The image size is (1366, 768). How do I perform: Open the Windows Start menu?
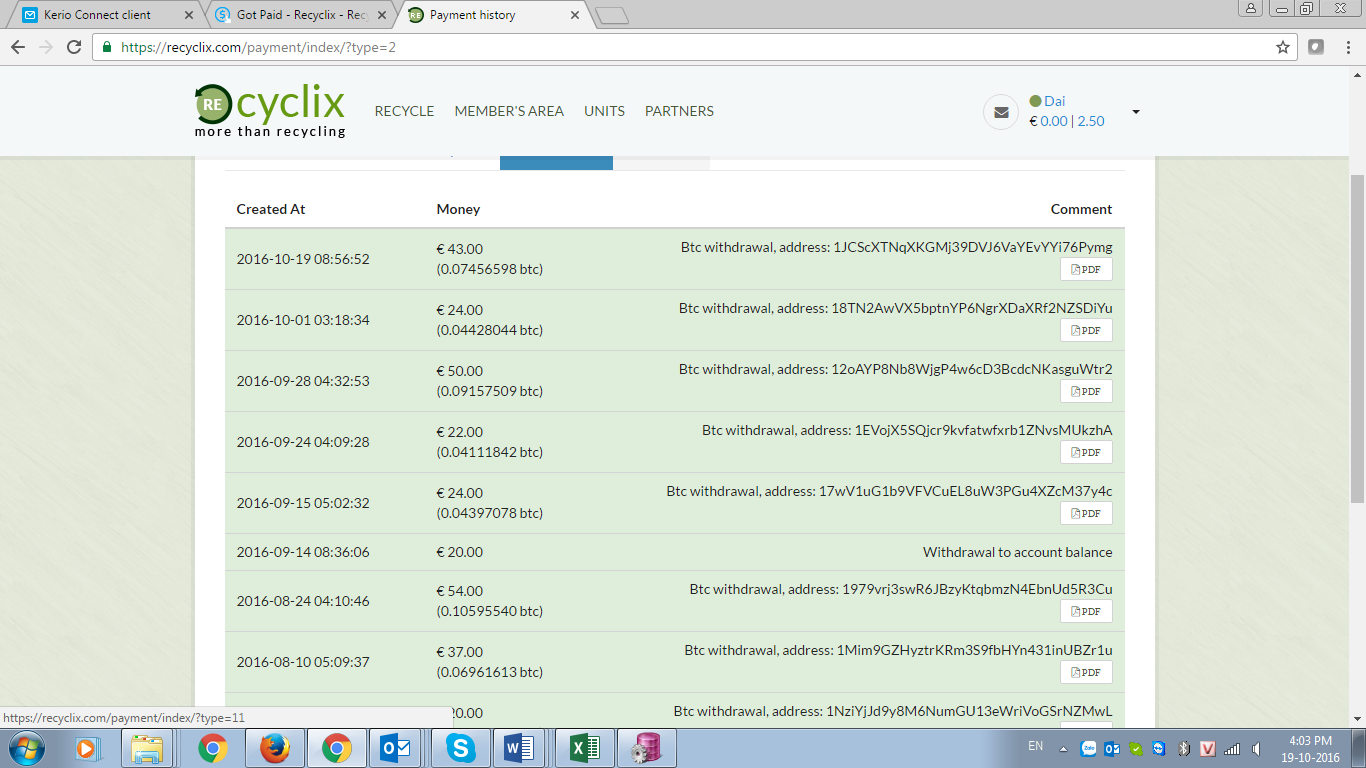click(25, 748)
